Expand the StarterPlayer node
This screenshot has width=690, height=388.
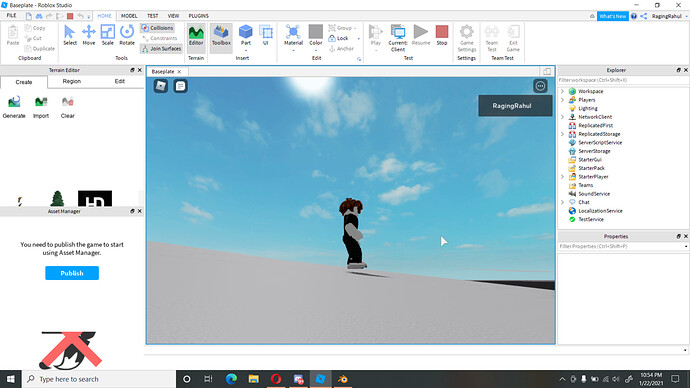(562, 176)
